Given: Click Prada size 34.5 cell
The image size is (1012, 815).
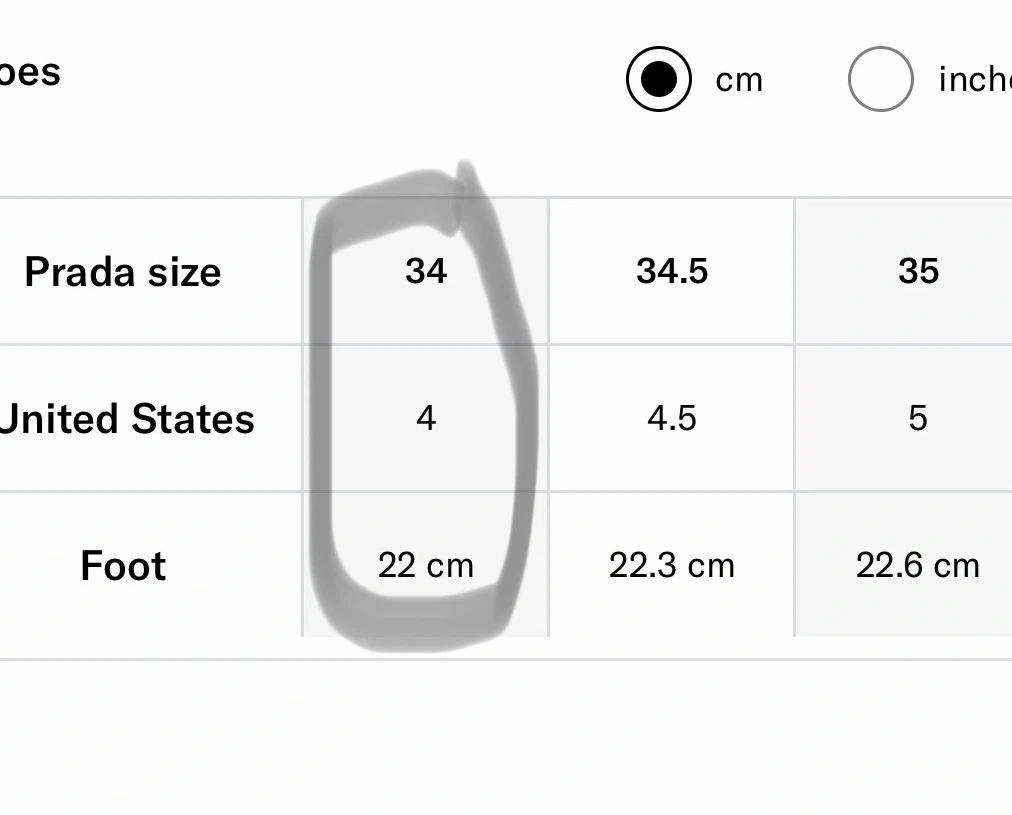Looking at the screenshot, I should 672,271.
